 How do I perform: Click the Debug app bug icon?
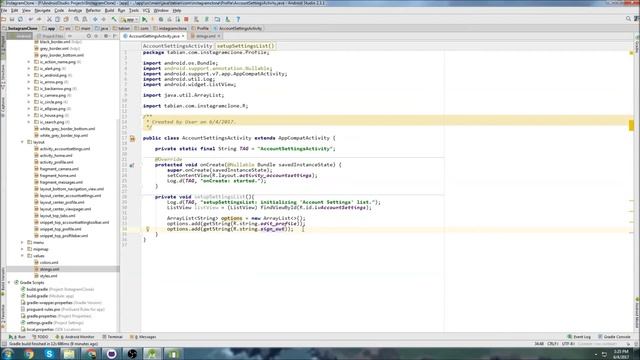click(161, 19)
